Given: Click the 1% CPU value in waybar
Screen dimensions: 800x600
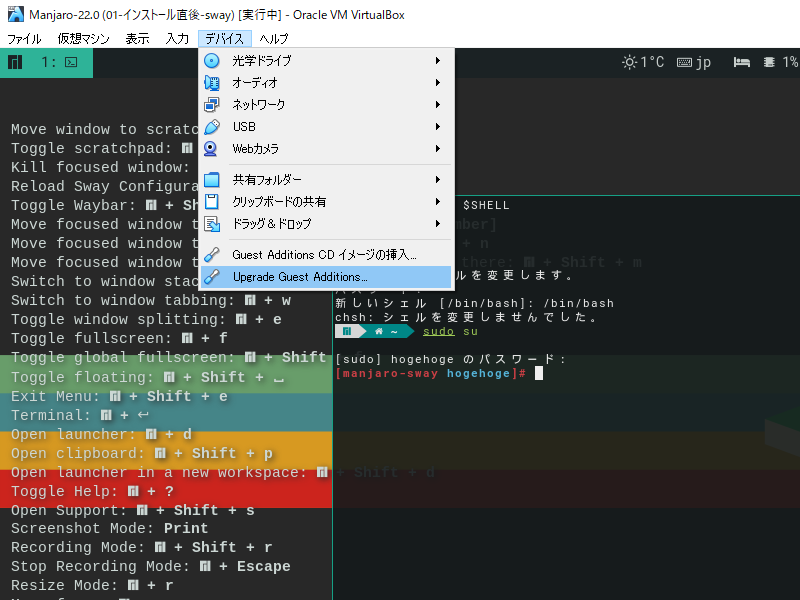Looking at the screenshot, I should pos(790,62).
